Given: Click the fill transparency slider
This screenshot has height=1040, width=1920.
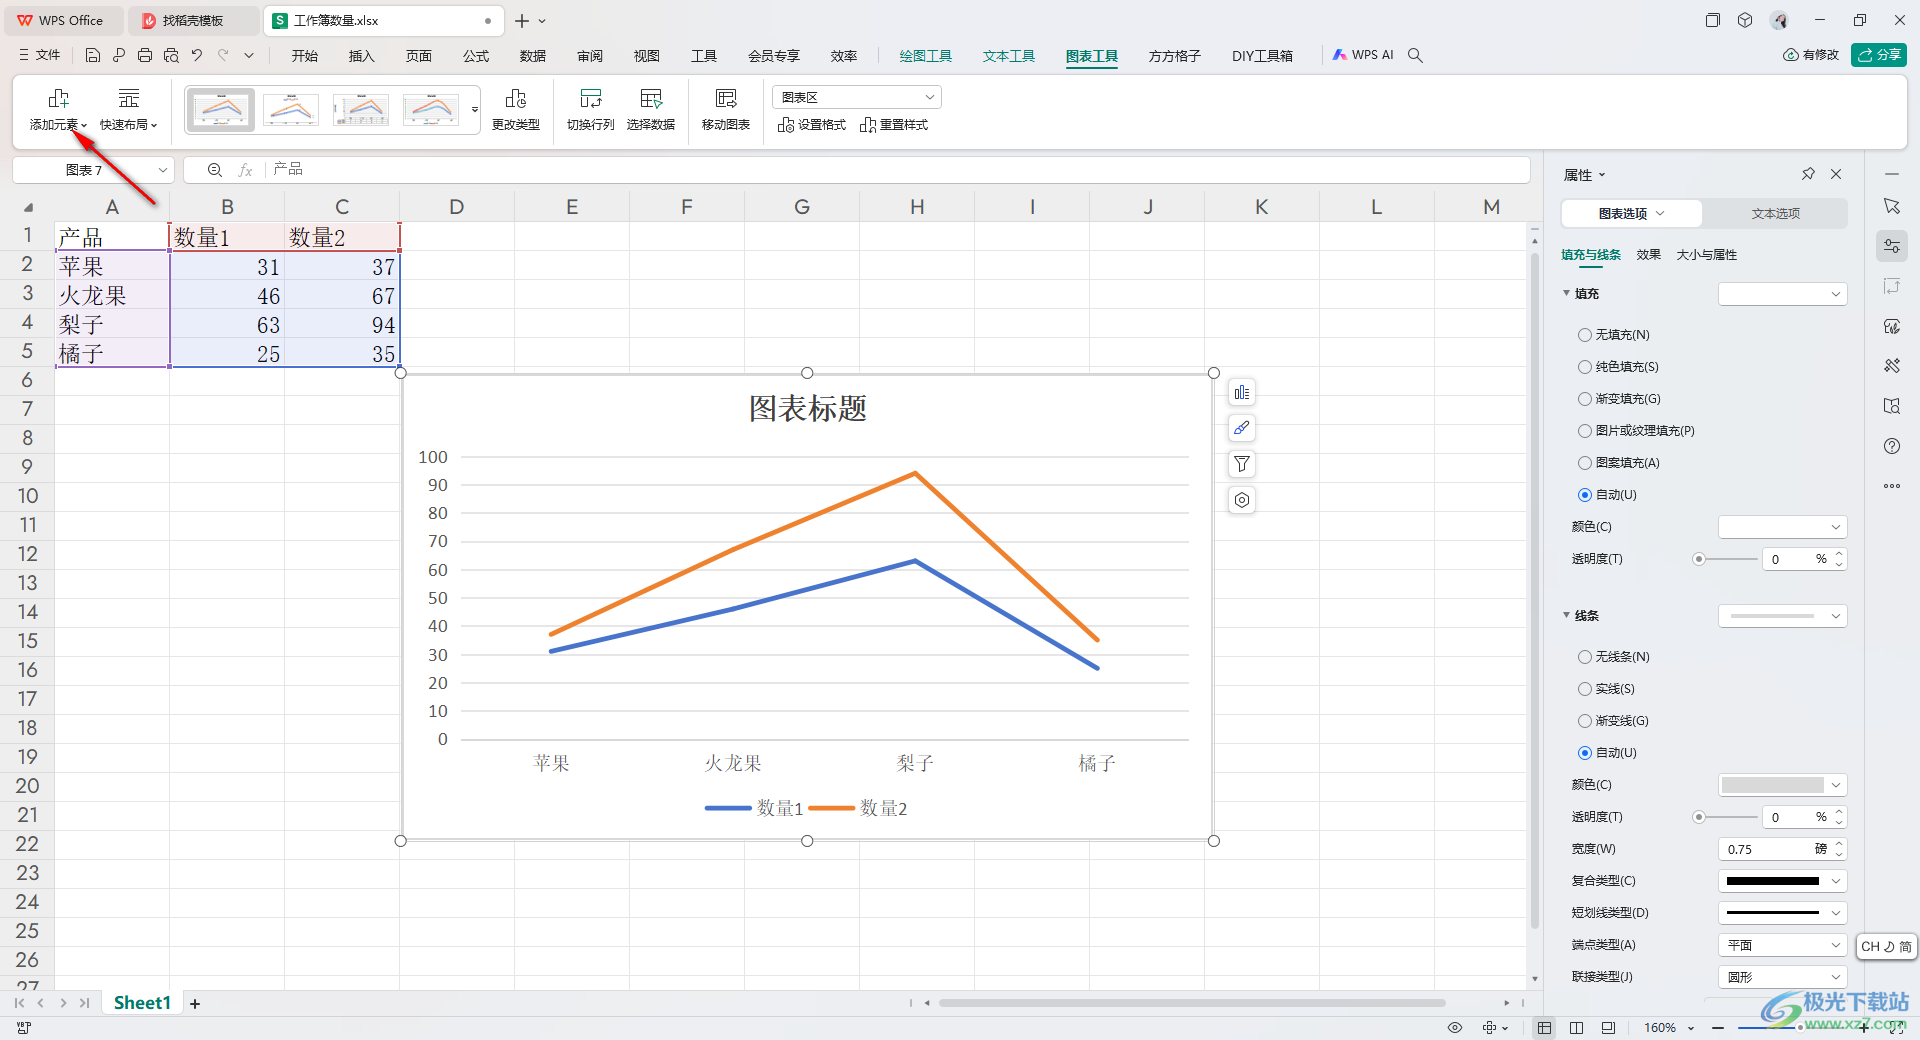Looking at the screenshot, I should [1724, 559].
